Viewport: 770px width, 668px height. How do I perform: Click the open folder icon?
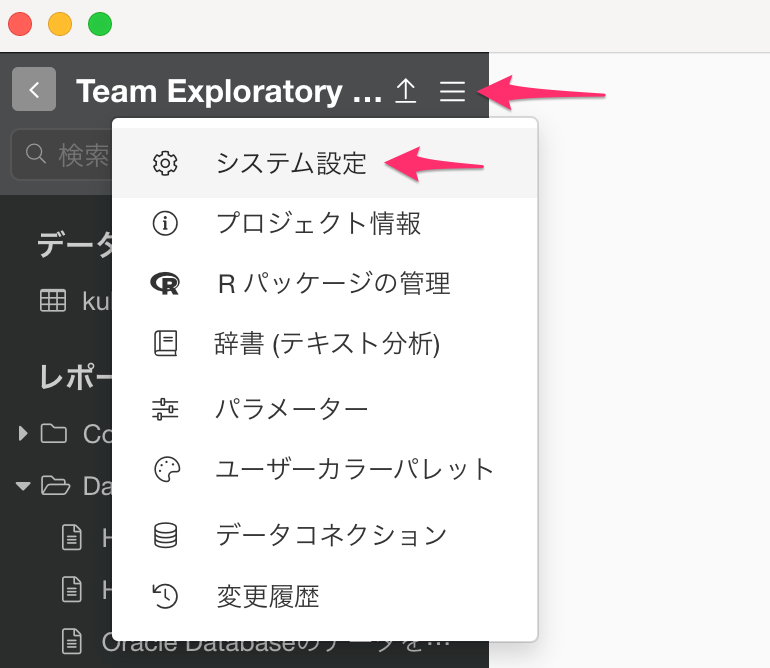pos(55,485)
